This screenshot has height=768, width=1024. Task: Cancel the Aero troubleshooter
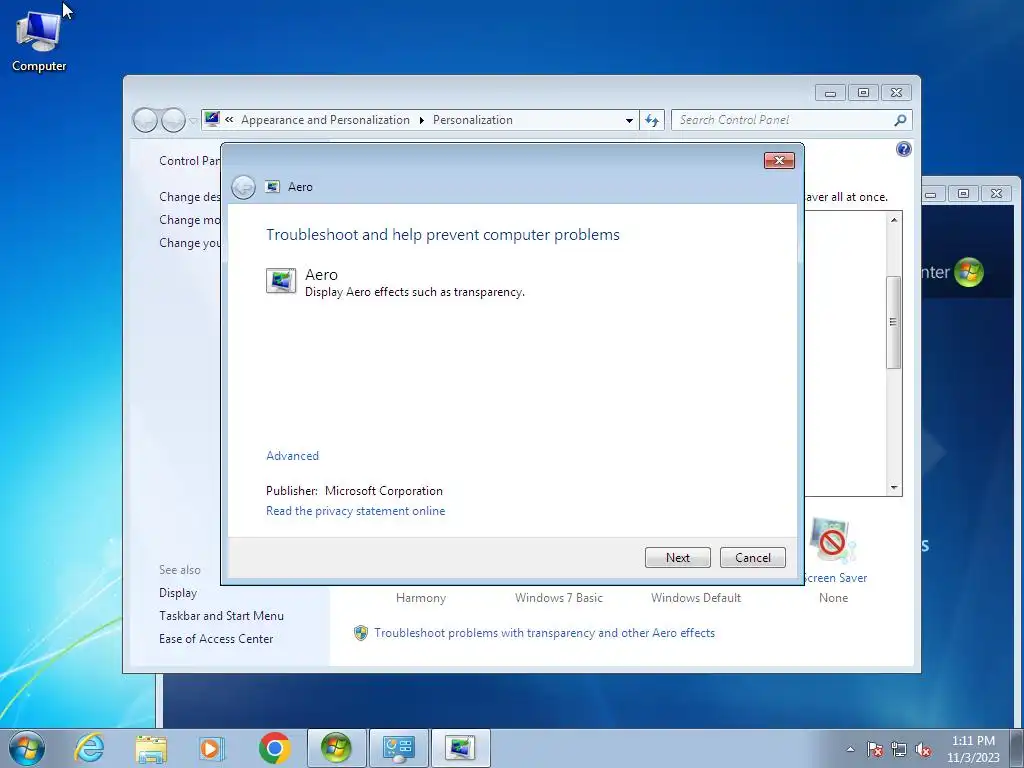(752, 558)
